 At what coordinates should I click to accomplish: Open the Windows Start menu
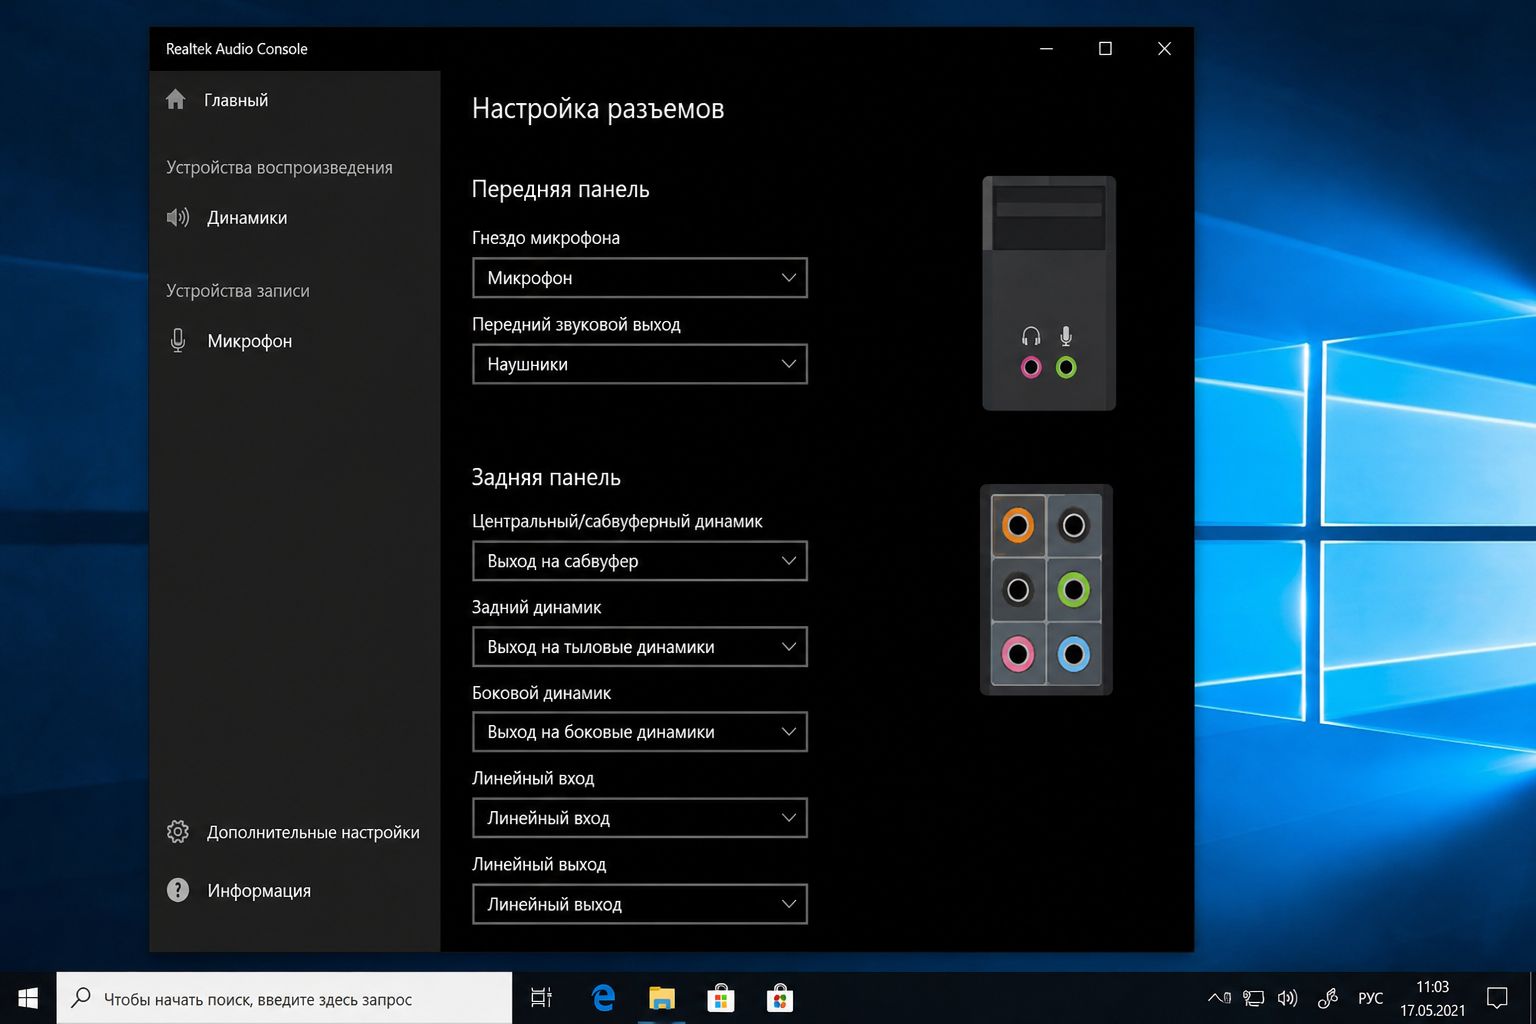coord(28,998)
